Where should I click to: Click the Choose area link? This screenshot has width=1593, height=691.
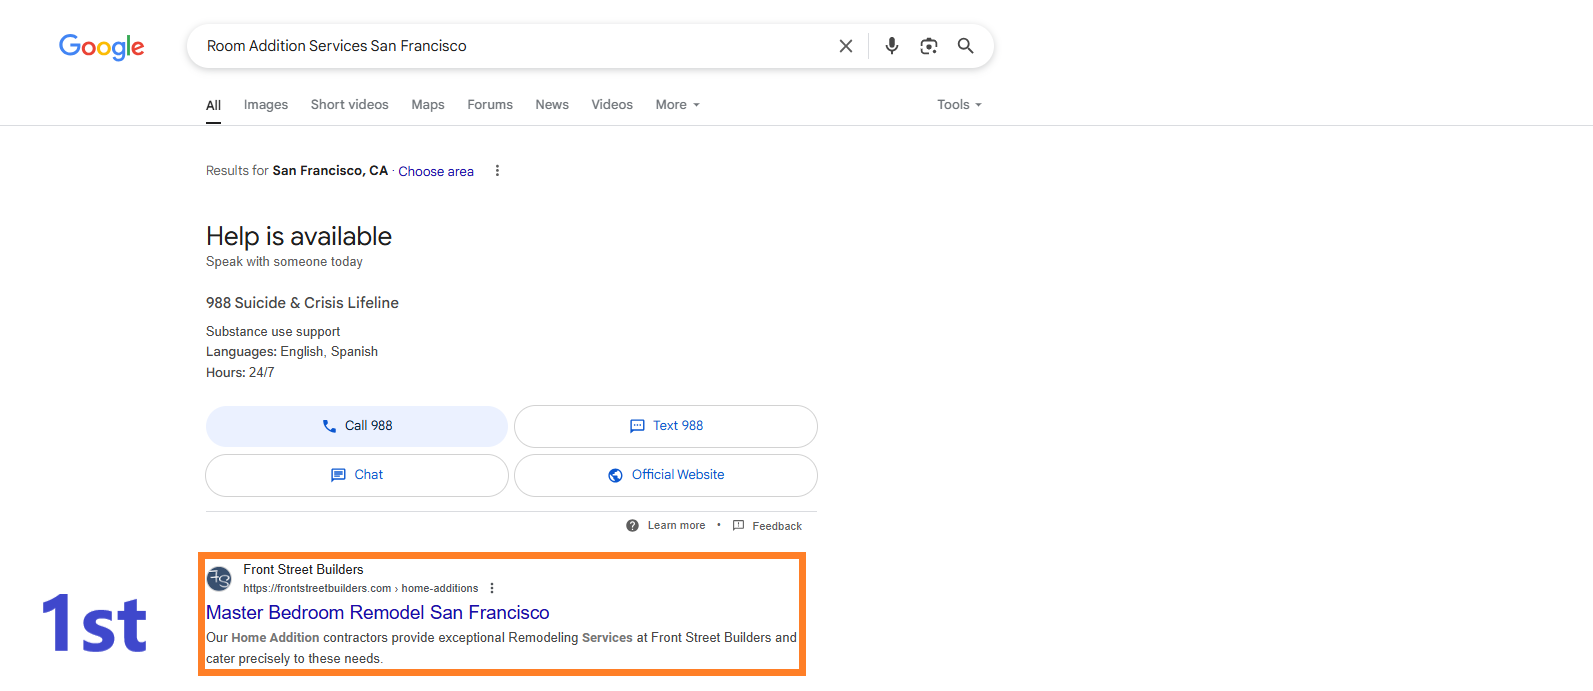436,171
